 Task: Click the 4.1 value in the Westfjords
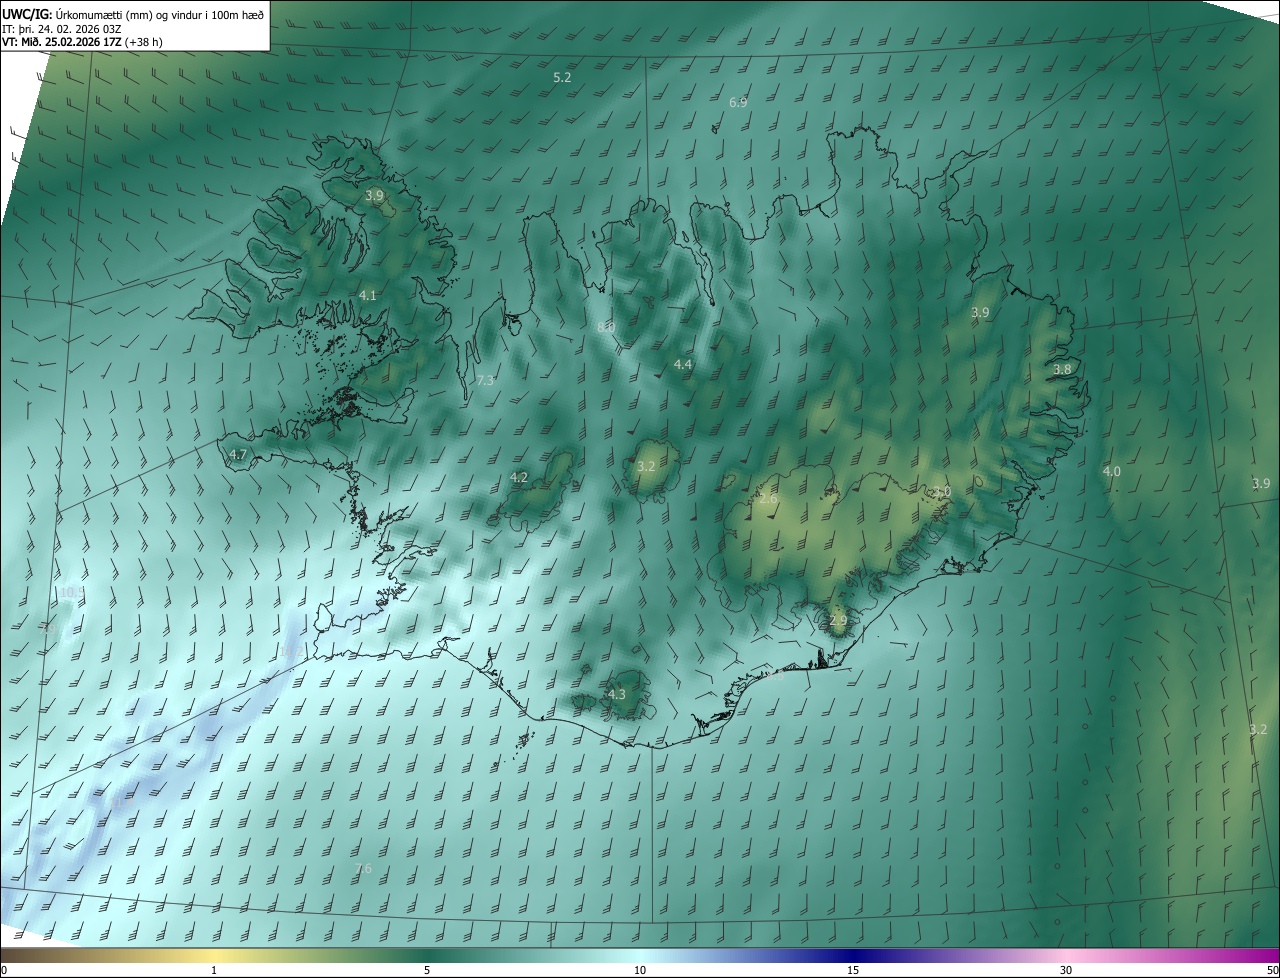point(368,295)
